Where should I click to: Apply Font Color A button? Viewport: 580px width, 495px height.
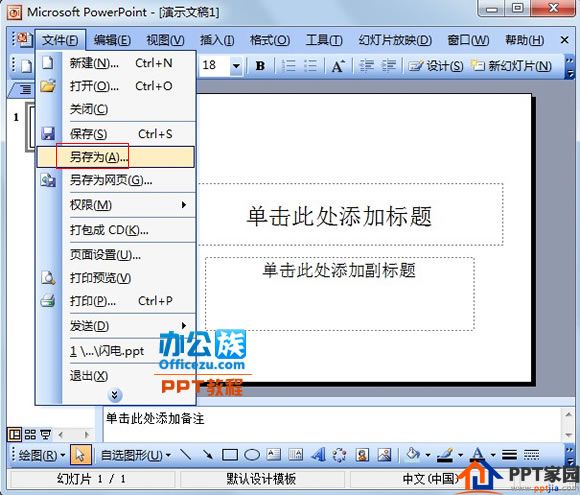coord(478,455)
